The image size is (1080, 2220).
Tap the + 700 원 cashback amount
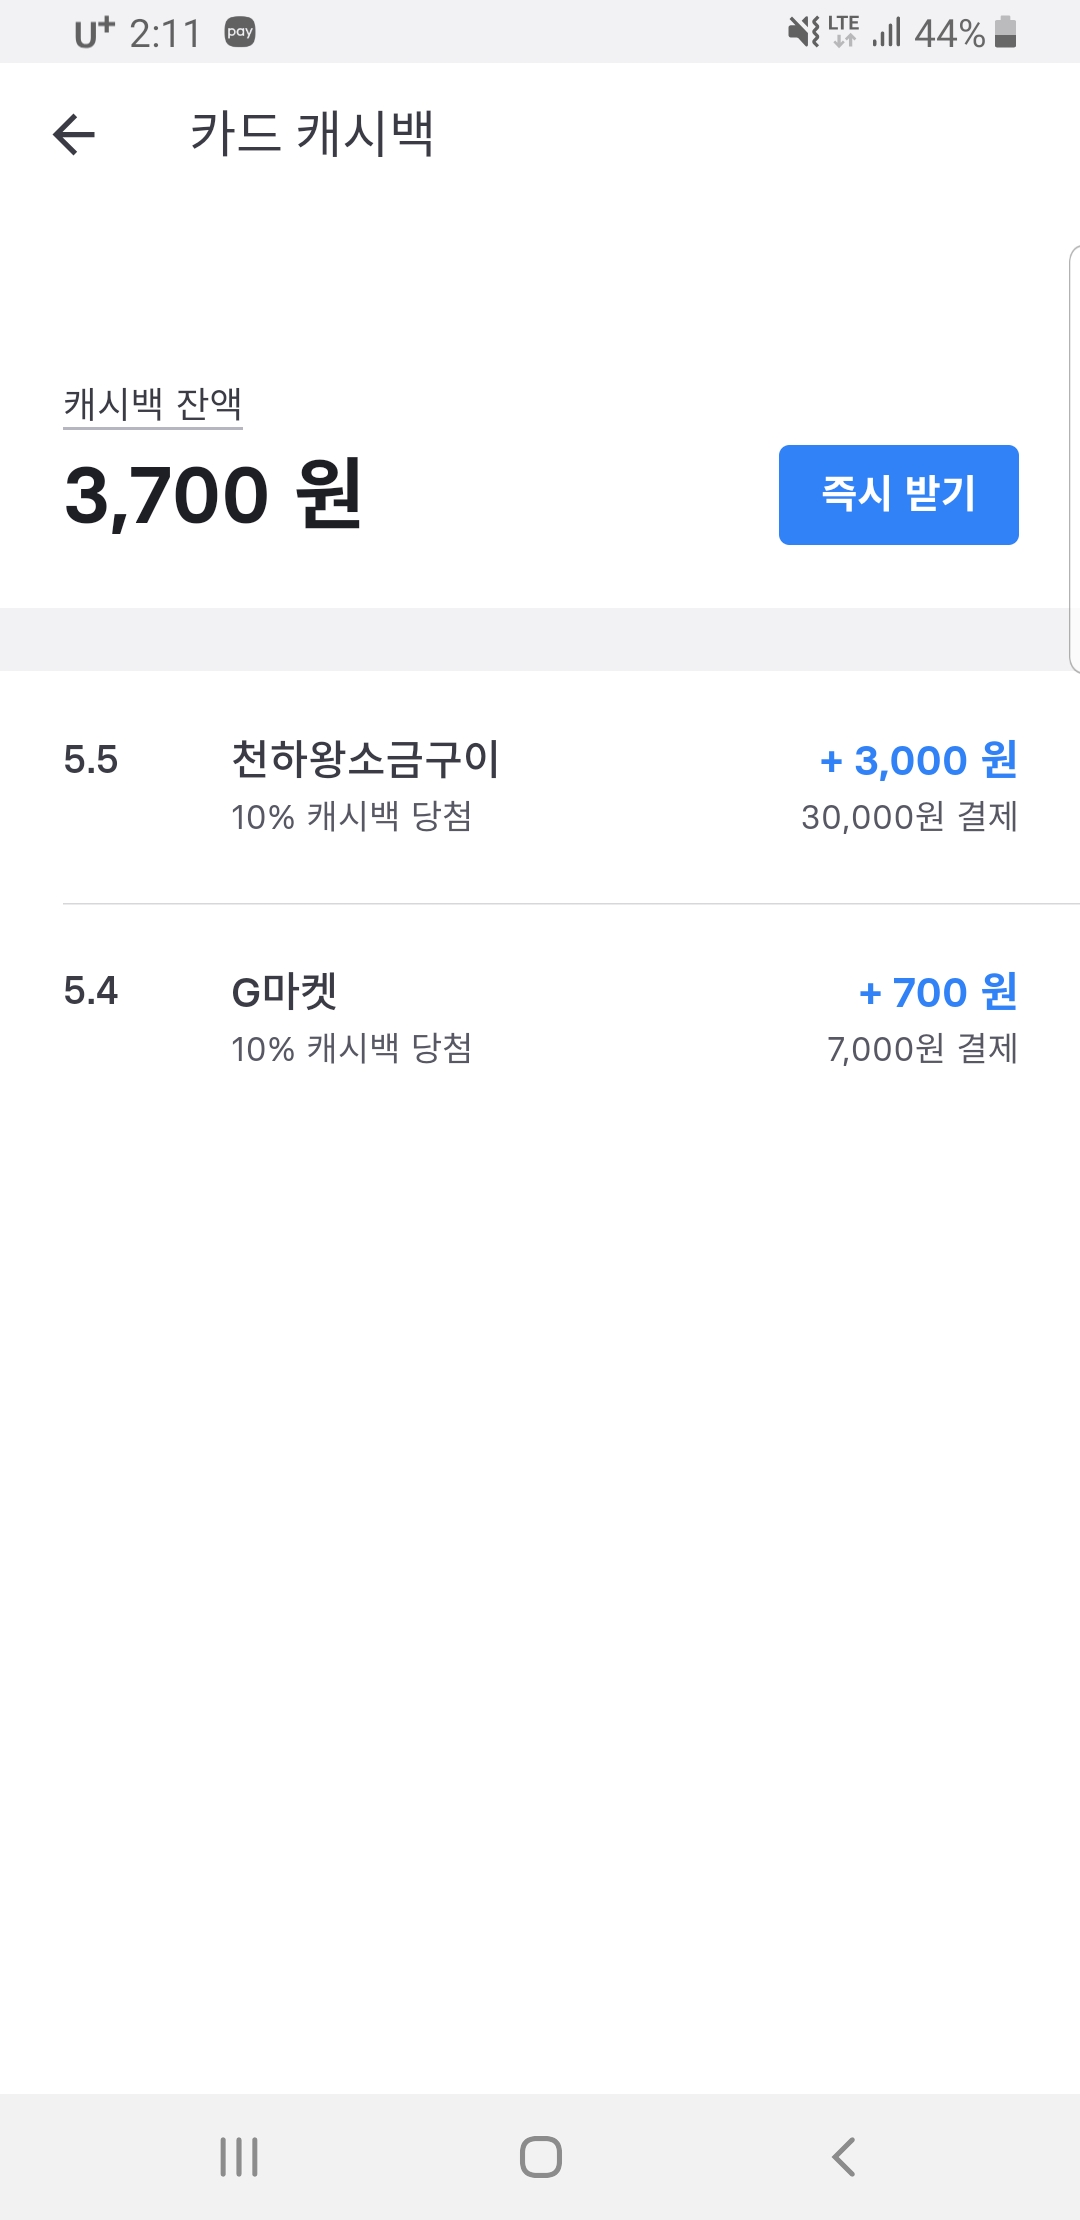(x=938, y=993)
